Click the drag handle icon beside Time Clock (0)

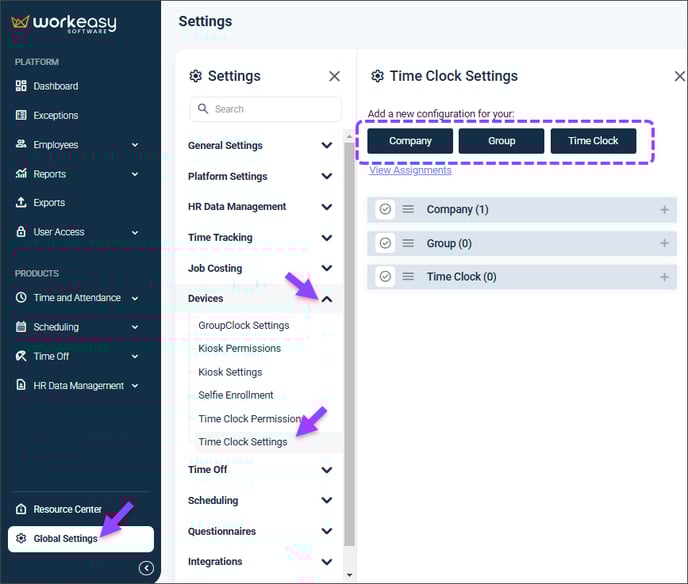[408, 276]
